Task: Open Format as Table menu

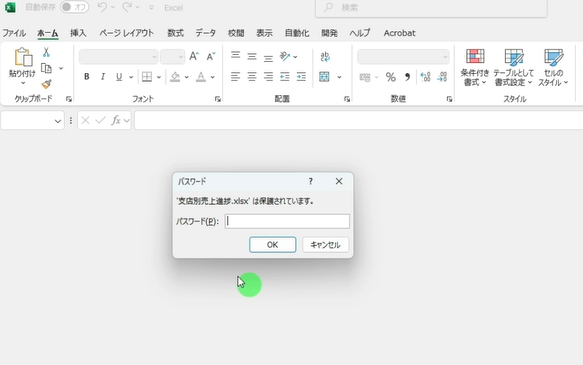Action: [x=513, y=67]
